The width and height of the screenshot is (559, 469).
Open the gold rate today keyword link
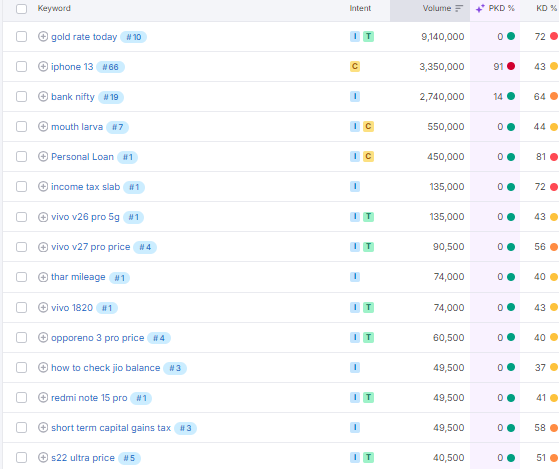(84, 37)
